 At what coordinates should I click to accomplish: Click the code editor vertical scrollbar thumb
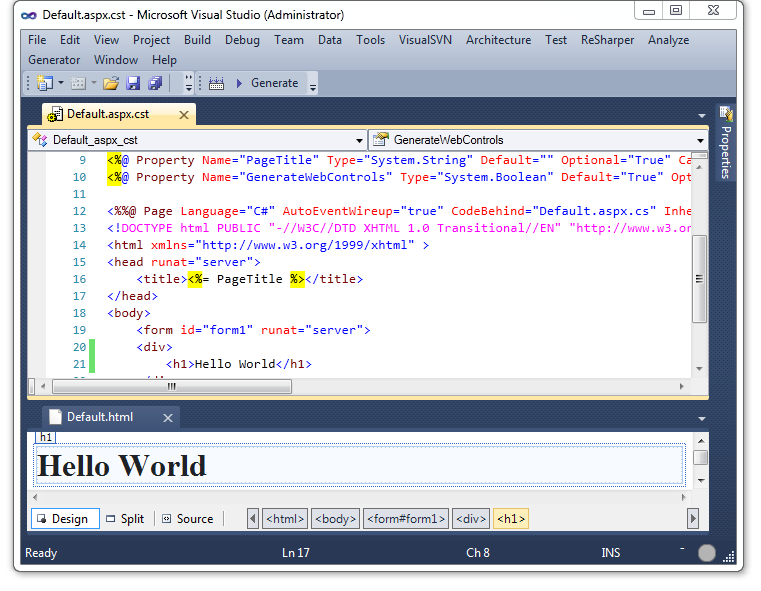pos(699,279)
